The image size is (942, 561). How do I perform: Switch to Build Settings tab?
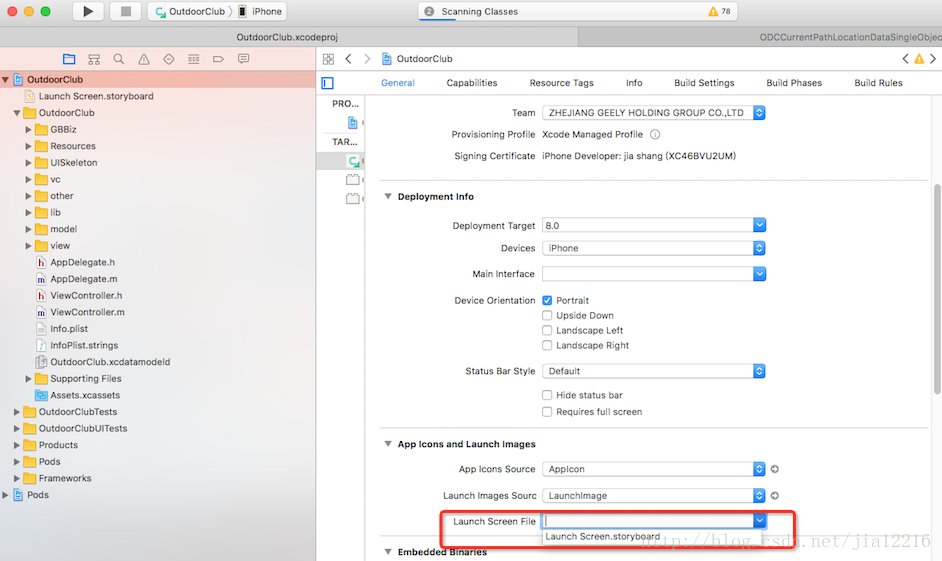(704, 83)
